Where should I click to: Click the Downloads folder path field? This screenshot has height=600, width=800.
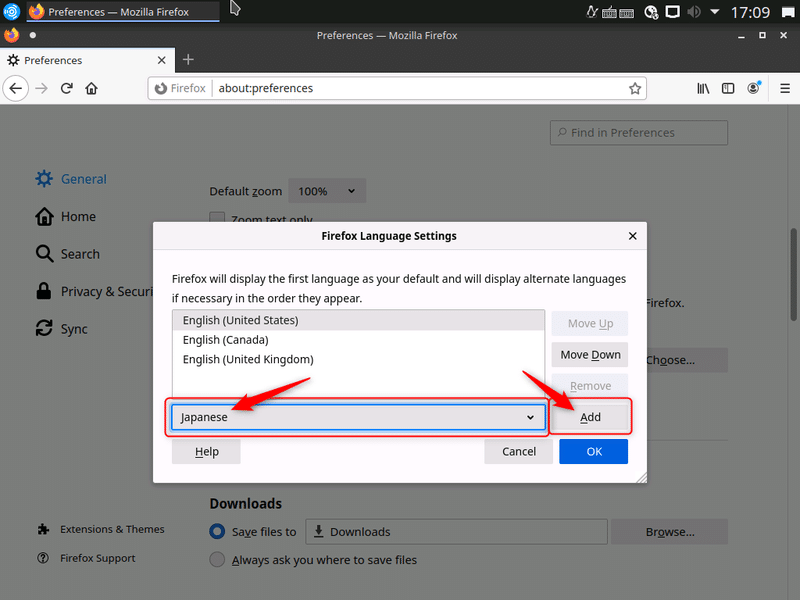pos(457,532)
